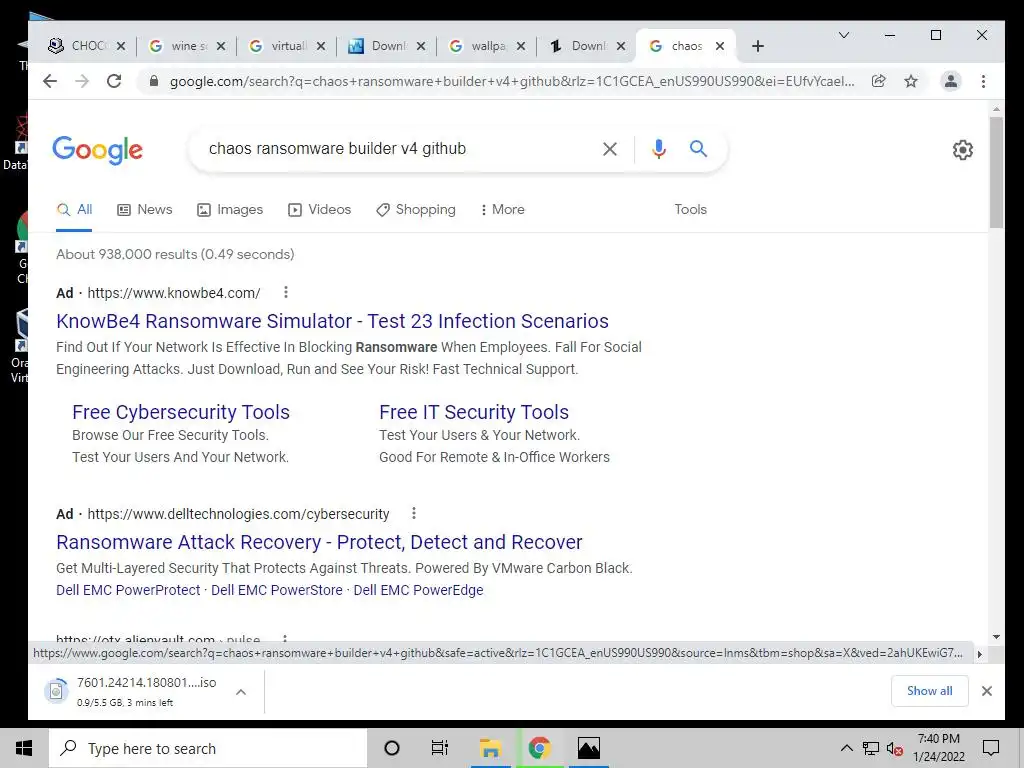Open Windows Start menu
This screenshot has width=1024, height=768.
(x=24, y=748)
